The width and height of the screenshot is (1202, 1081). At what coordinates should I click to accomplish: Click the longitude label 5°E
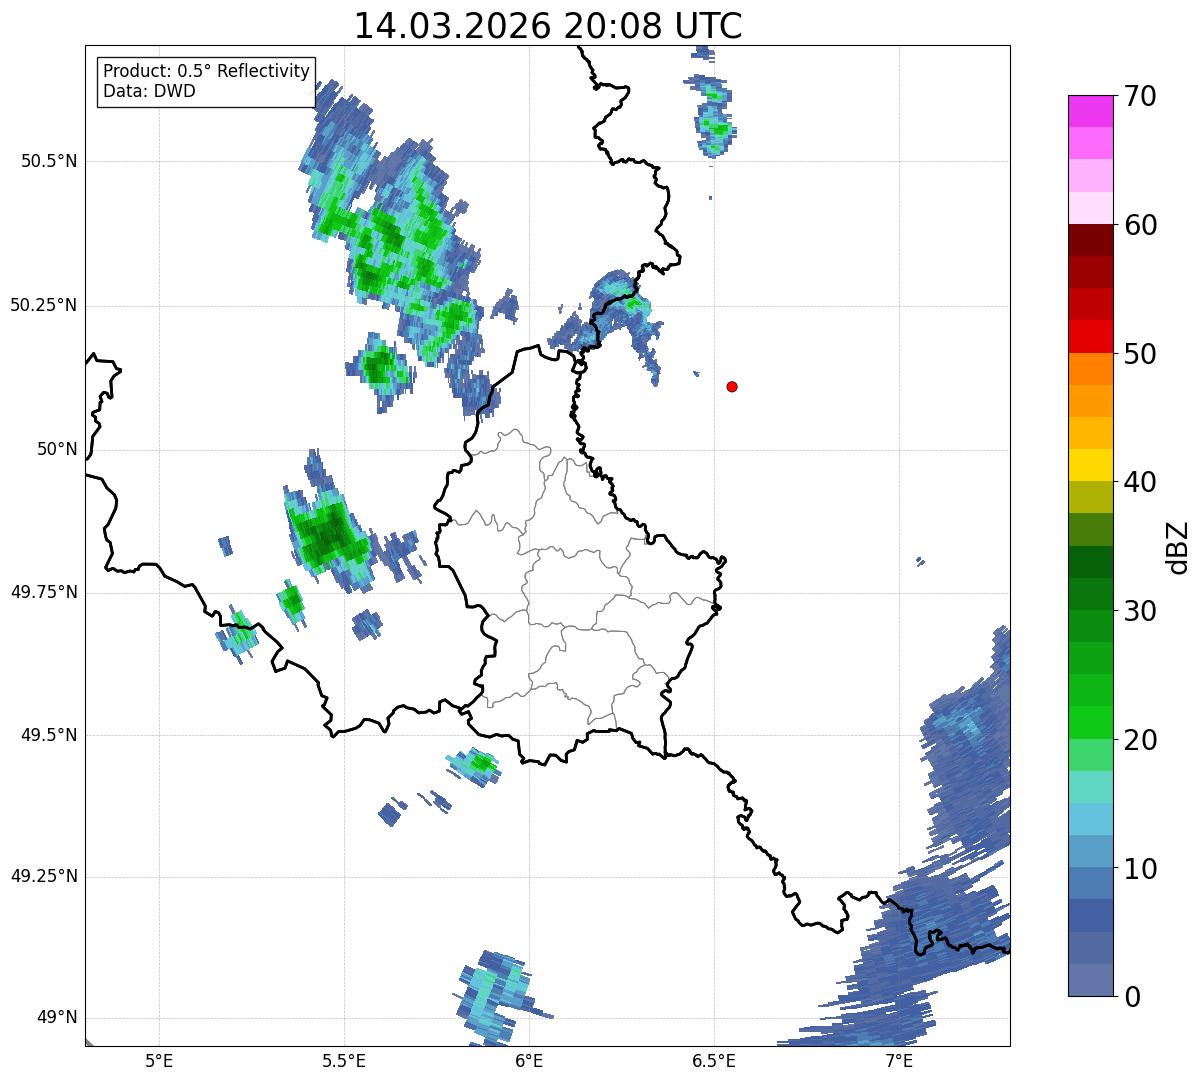(x=159, y=1060)
